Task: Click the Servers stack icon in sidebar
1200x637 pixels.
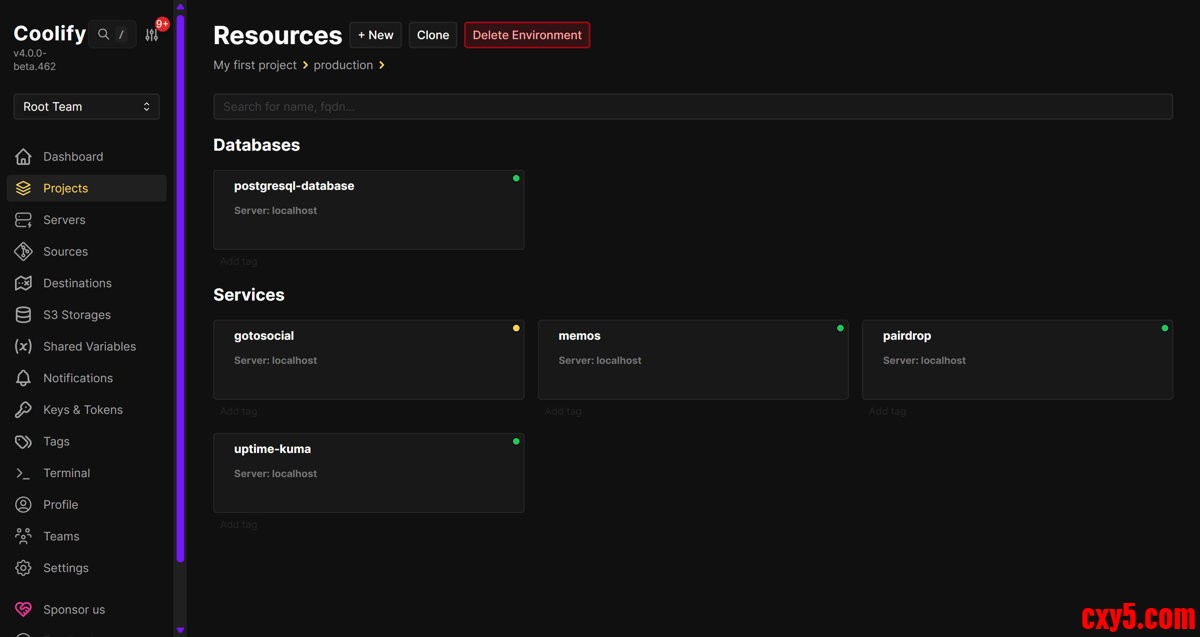Action: pos(23,220)
